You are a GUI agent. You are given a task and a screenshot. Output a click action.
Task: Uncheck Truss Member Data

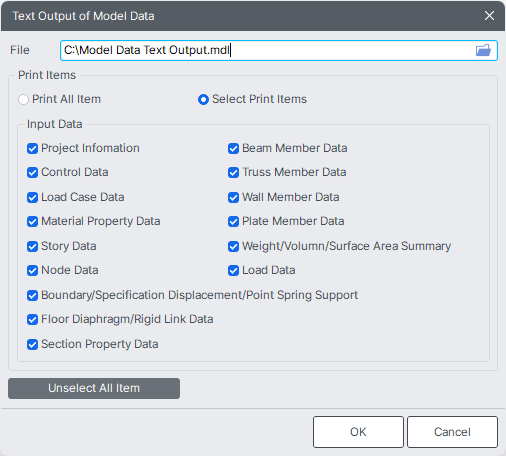[233, 172]
